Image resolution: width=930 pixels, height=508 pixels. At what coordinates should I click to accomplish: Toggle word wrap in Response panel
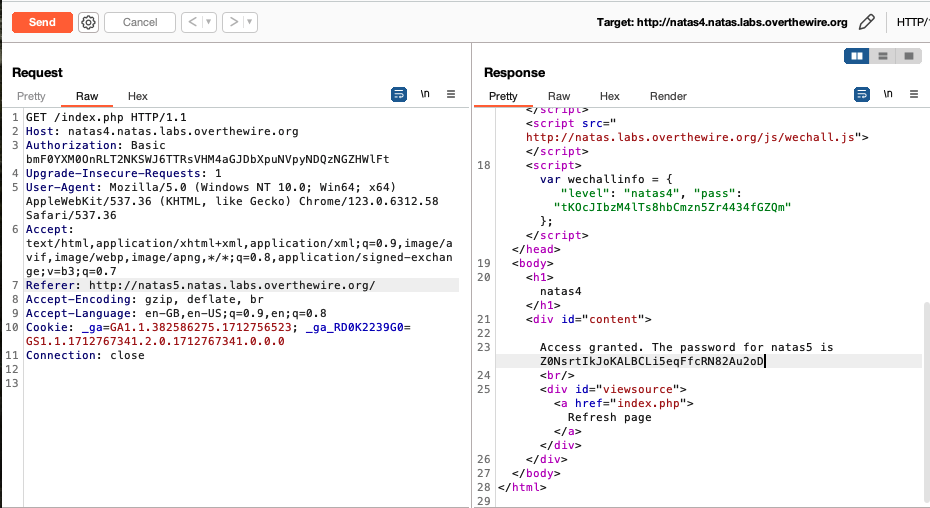point(862,94)
